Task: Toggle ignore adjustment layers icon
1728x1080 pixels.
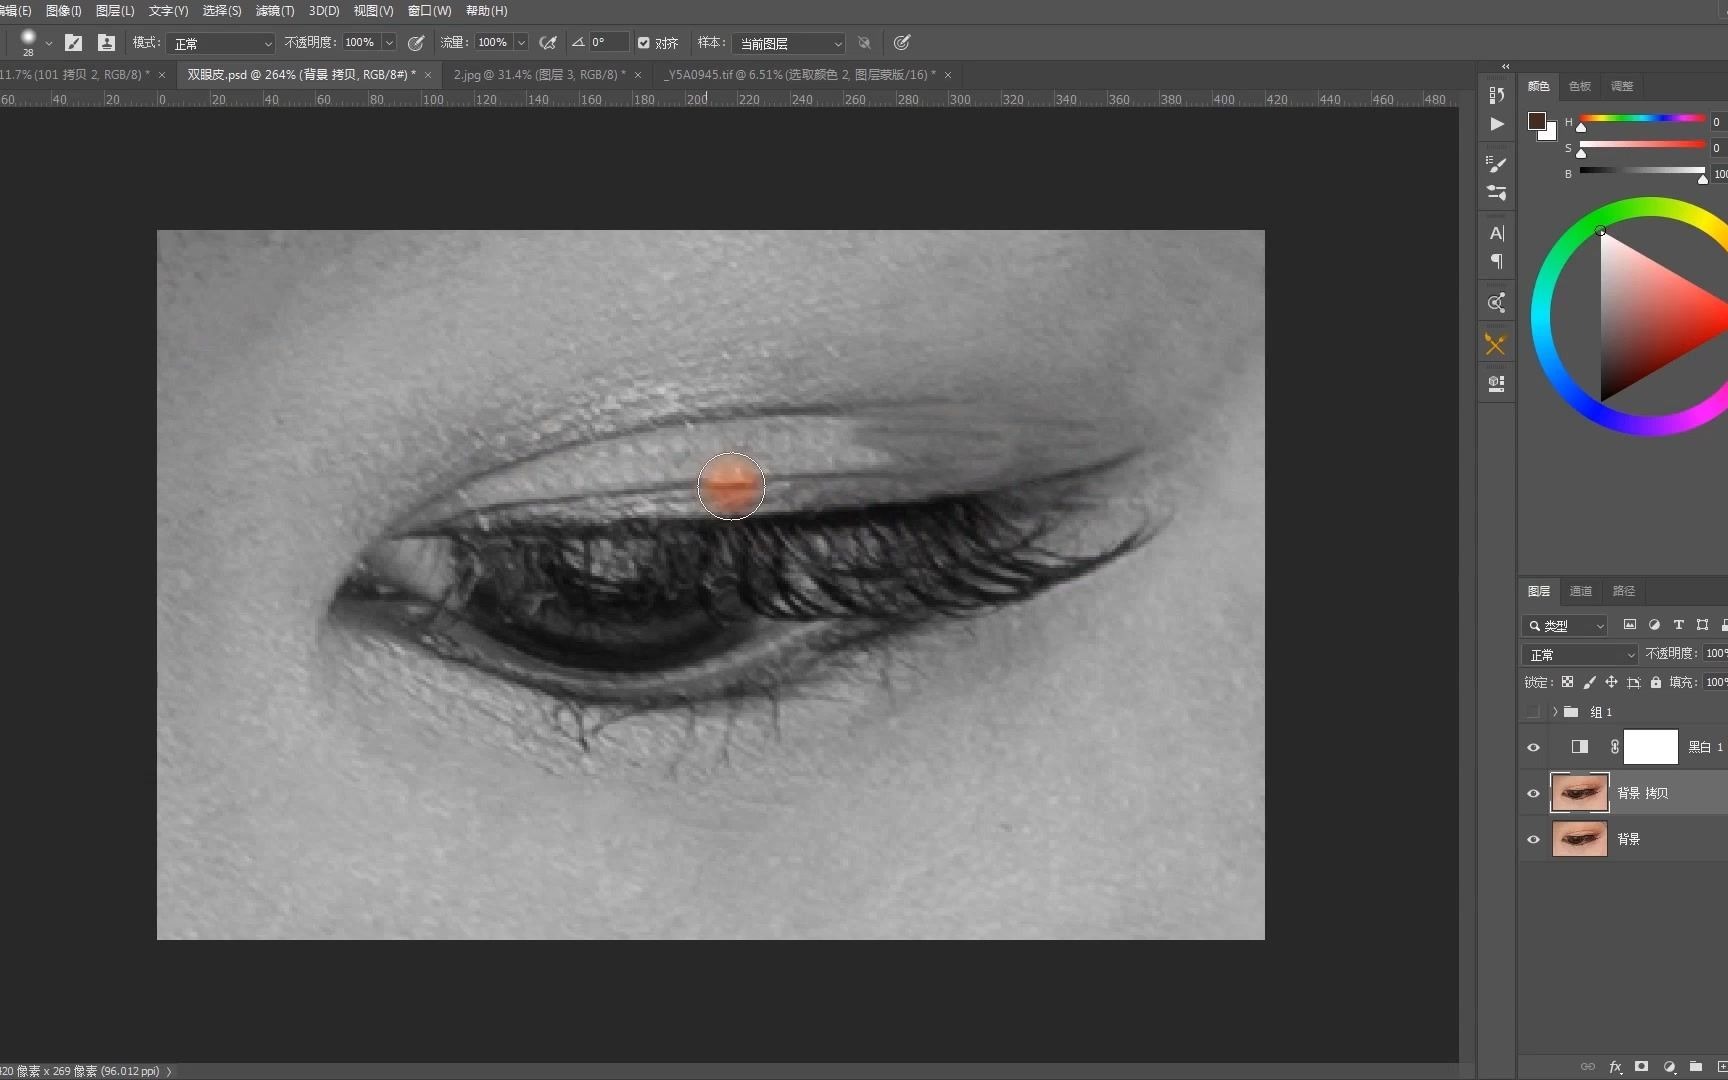Action: pyautogui.click(x=864, y=43)
